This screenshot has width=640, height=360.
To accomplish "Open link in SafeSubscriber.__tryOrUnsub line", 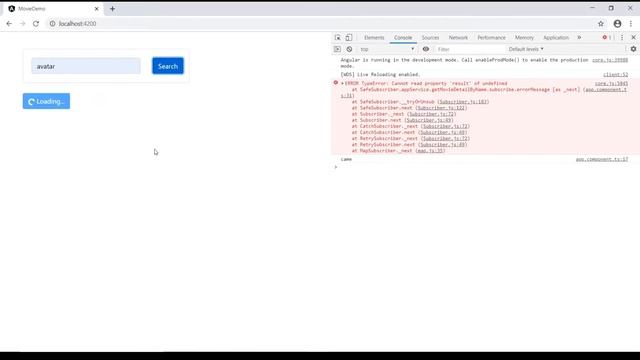I will (x=463, y=102).
